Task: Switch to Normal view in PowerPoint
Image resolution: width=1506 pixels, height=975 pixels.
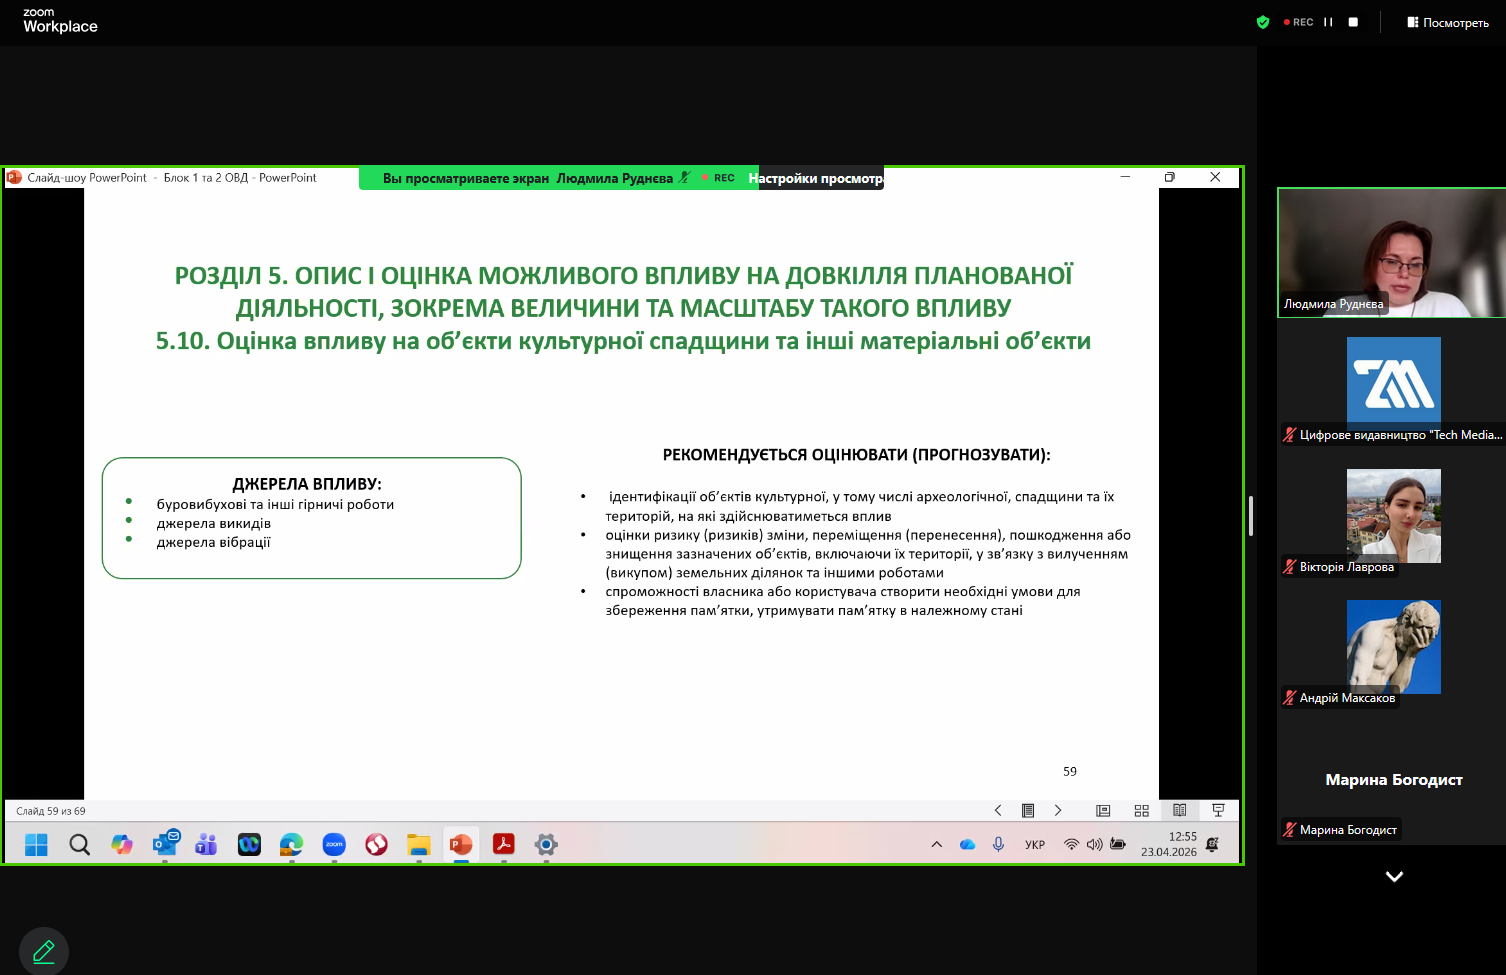Action: 1103,811
